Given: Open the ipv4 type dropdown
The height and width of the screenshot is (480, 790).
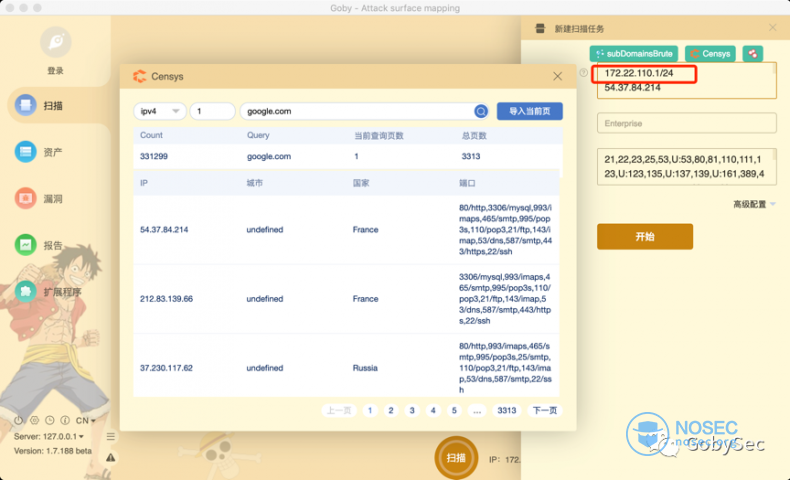Looking at the screenshot, I should [x=159, y=111].
